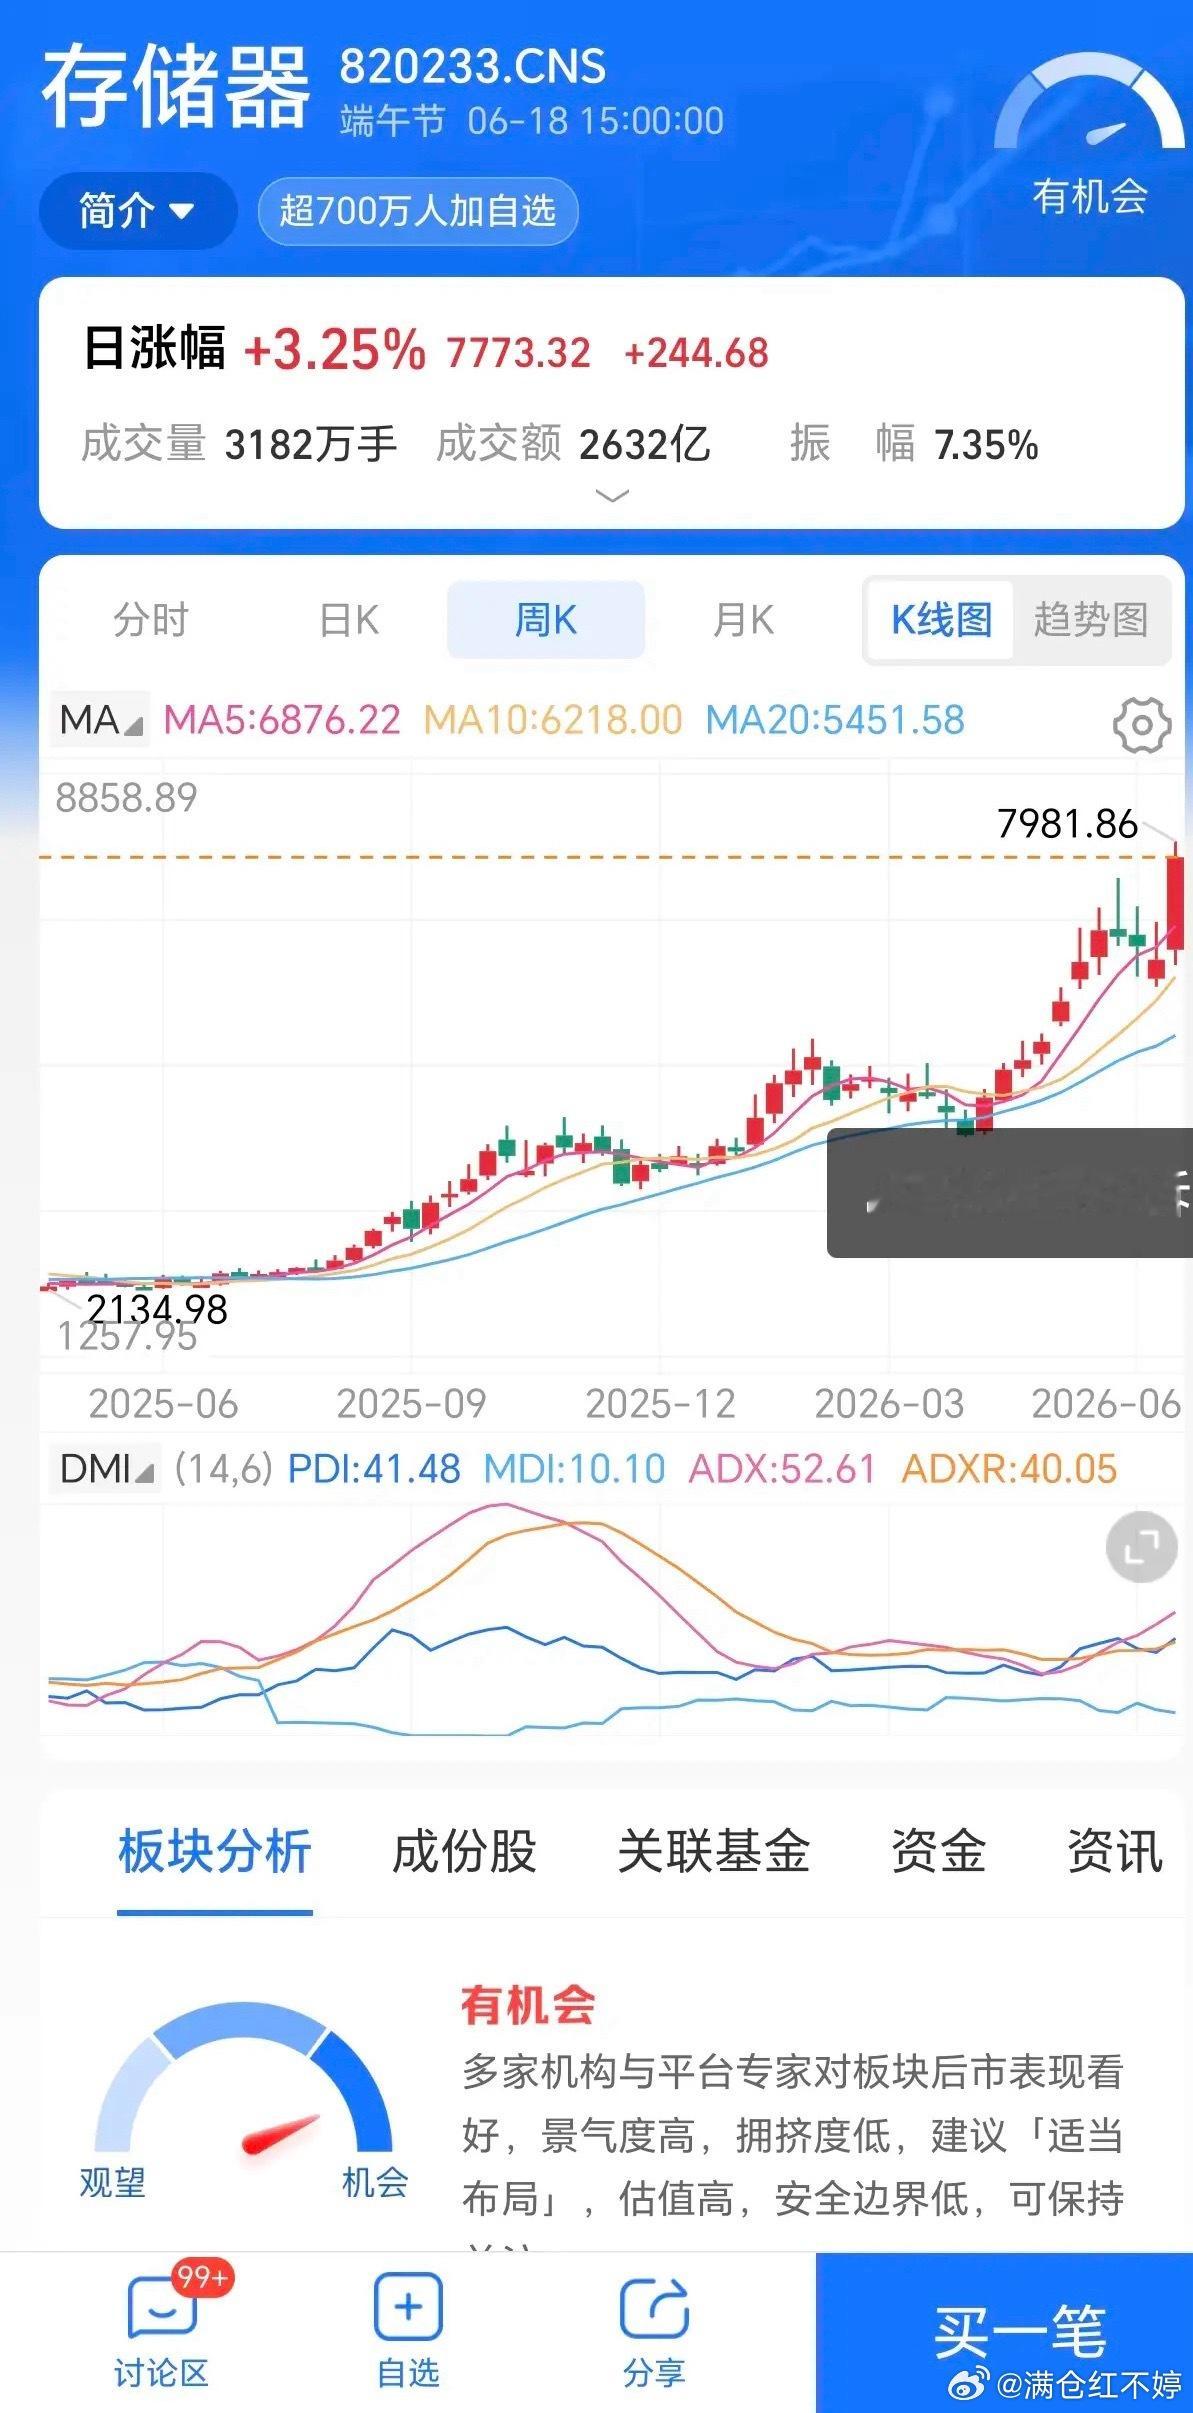Image resolution: width=1193 pixels, height=2413 pixels.
Task: Tap the 超700万人加自选 badge
Action: (x=418, y=211)
